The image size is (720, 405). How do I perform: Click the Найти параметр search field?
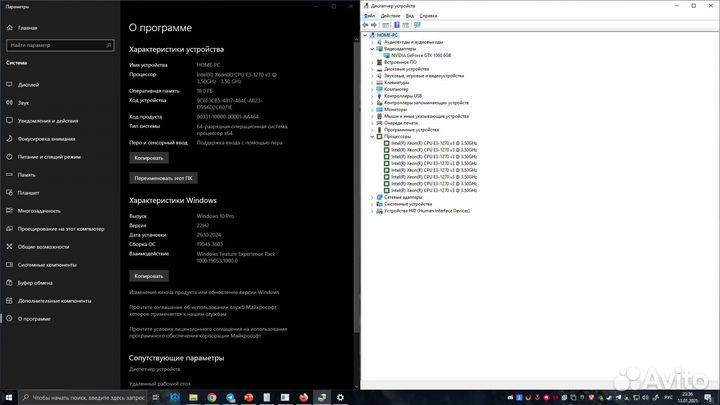point(60,45)
